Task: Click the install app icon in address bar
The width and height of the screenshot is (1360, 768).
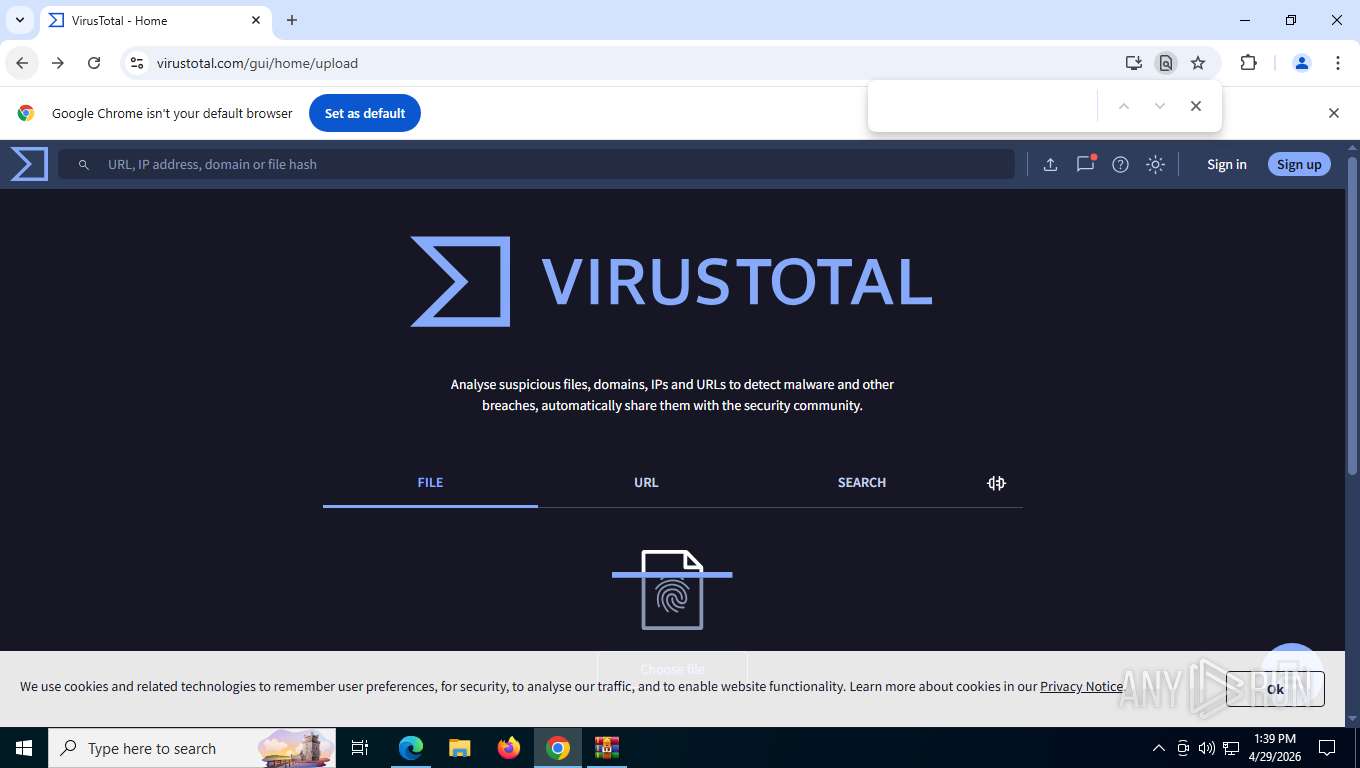Action: (x=1133, y=63)
